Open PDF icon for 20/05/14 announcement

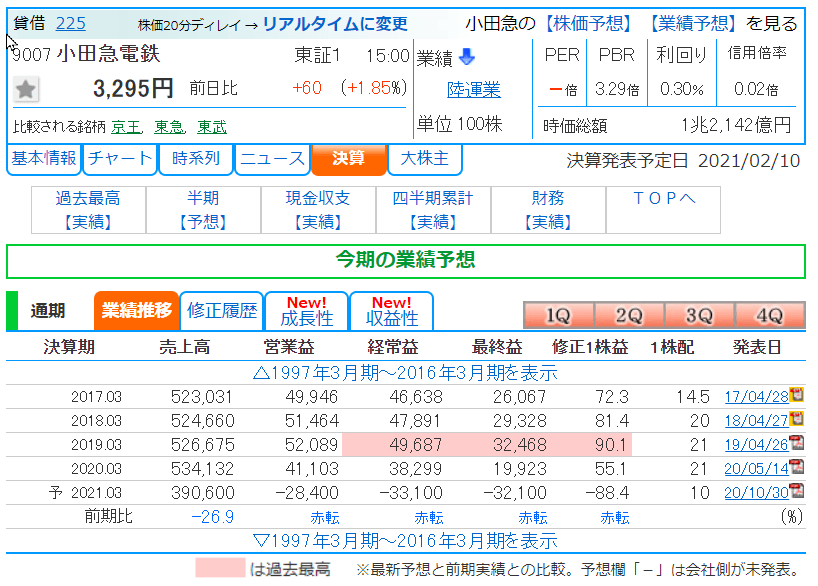796,467
